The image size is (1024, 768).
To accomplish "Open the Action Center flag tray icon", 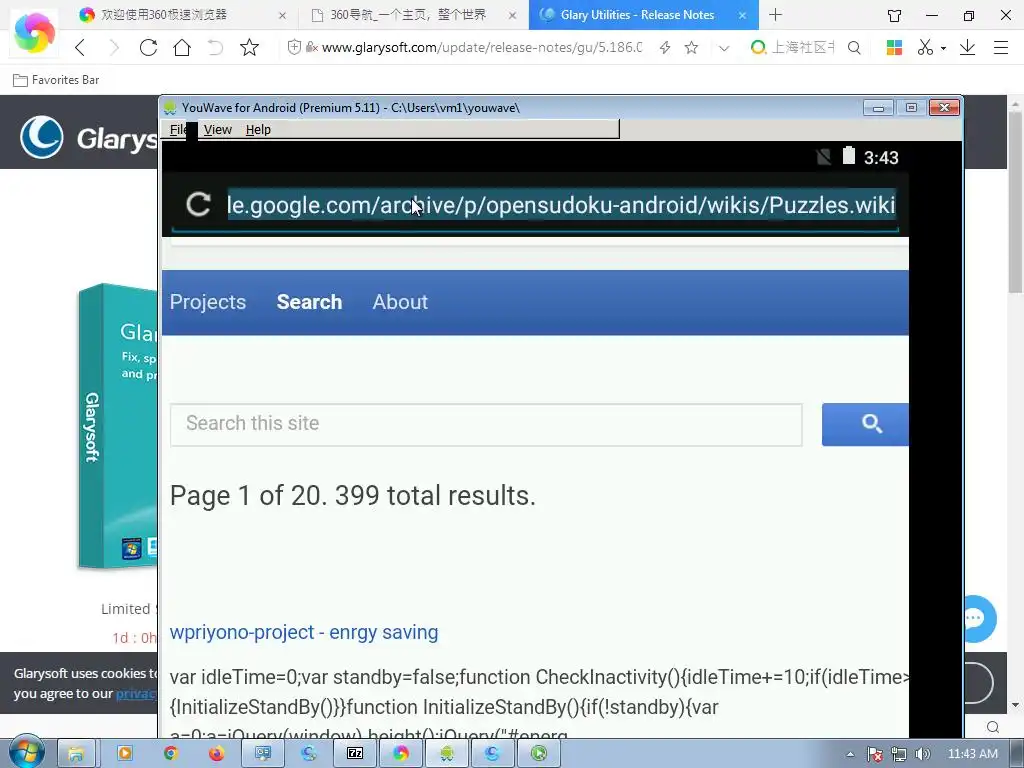I will [875, 754].
